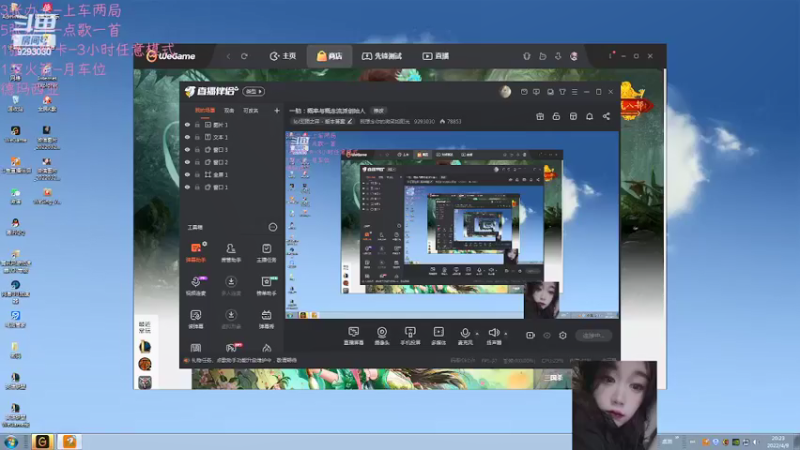
Task: Open streaming app hamburger menu
Action: pos(574,92)
